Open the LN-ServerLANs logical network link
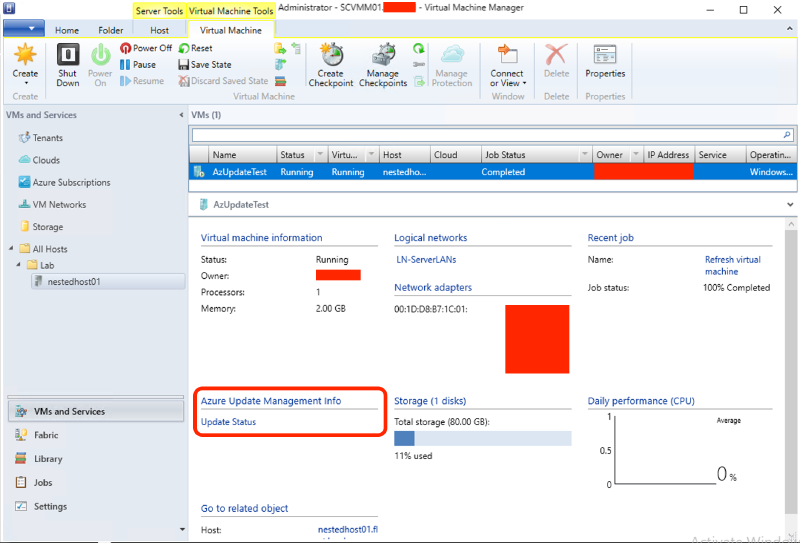Viewport: 800px width, 543px height. [x=426, y=260]
